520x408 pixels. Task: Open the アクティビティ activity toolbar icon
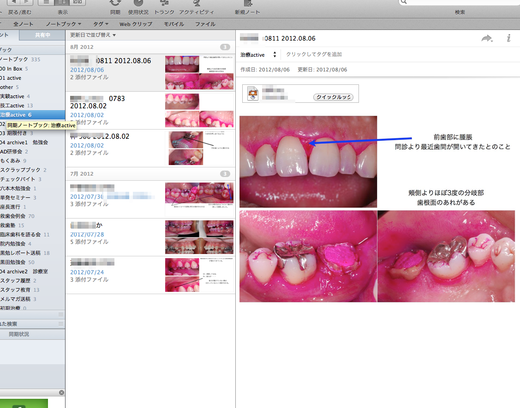pos(197,3)
